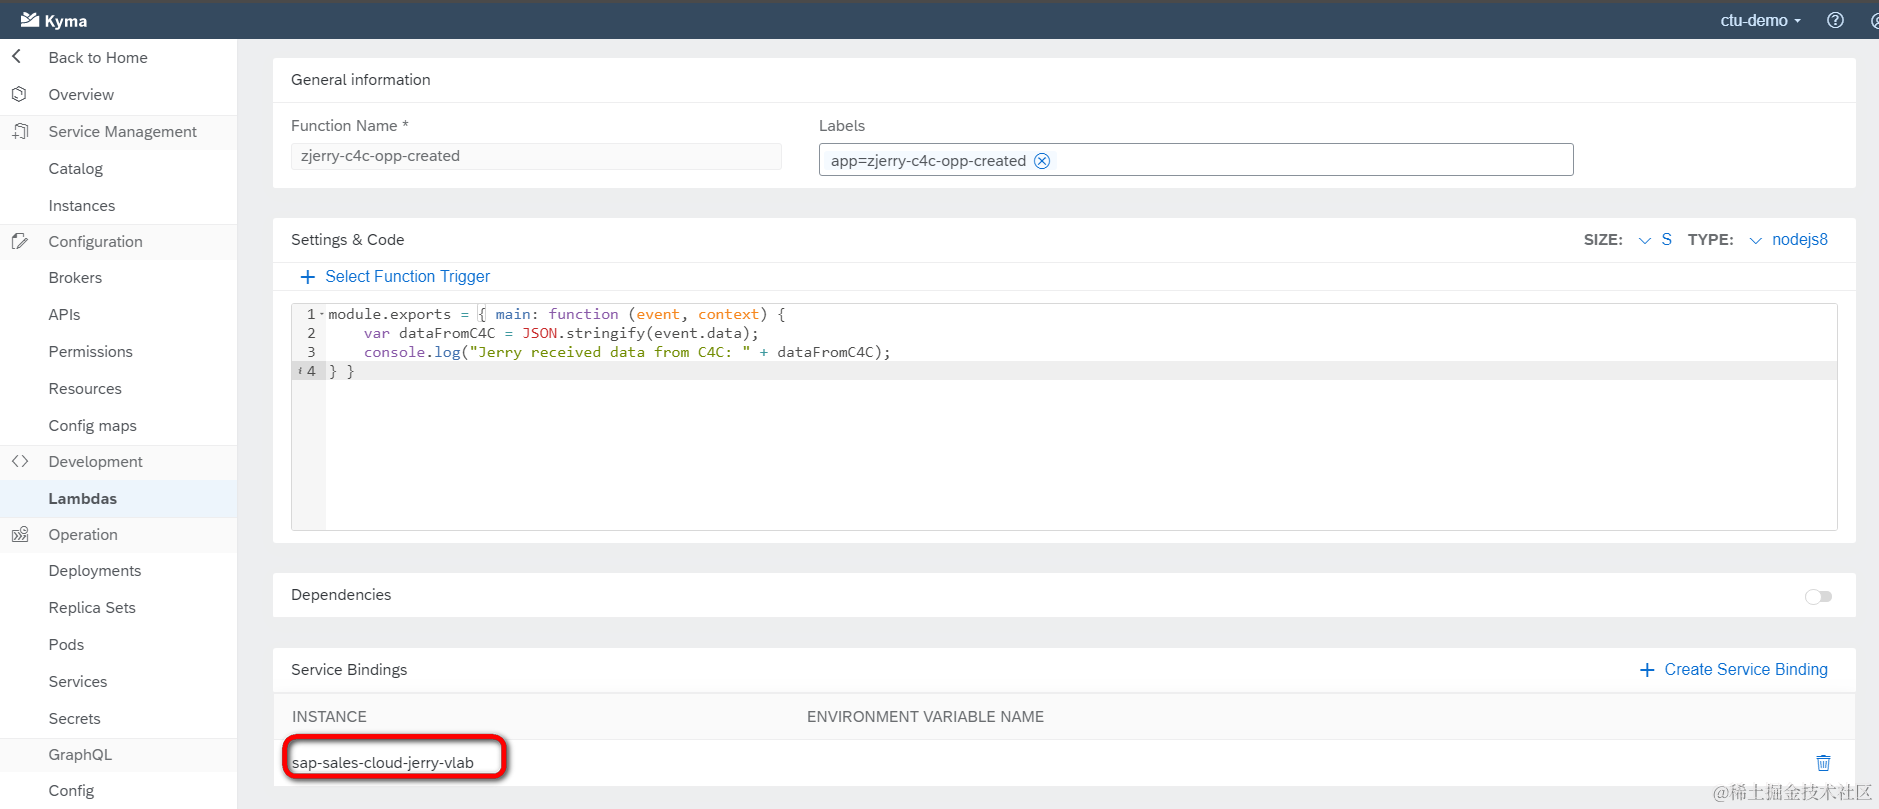Screen dimensions: 1879x809
Task: Click the Service Management section header
Action: coord(123,131)
